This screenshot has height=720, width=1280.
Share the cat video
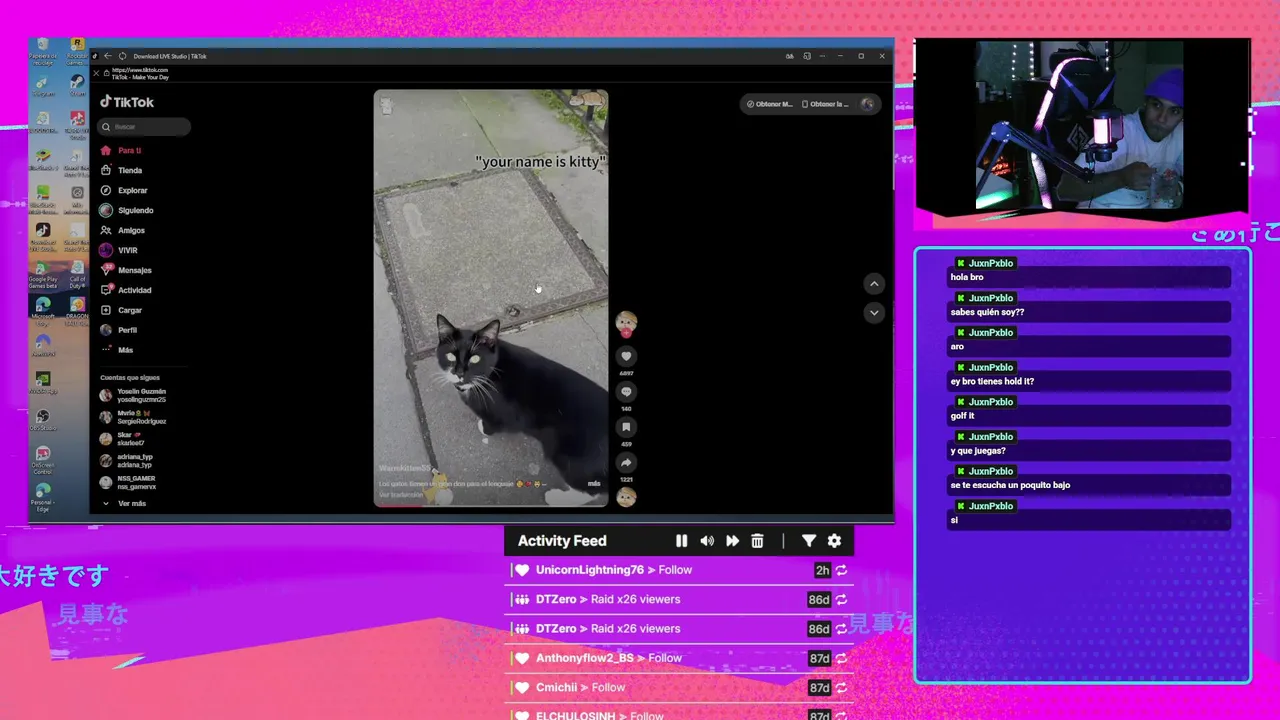(626, 463)
